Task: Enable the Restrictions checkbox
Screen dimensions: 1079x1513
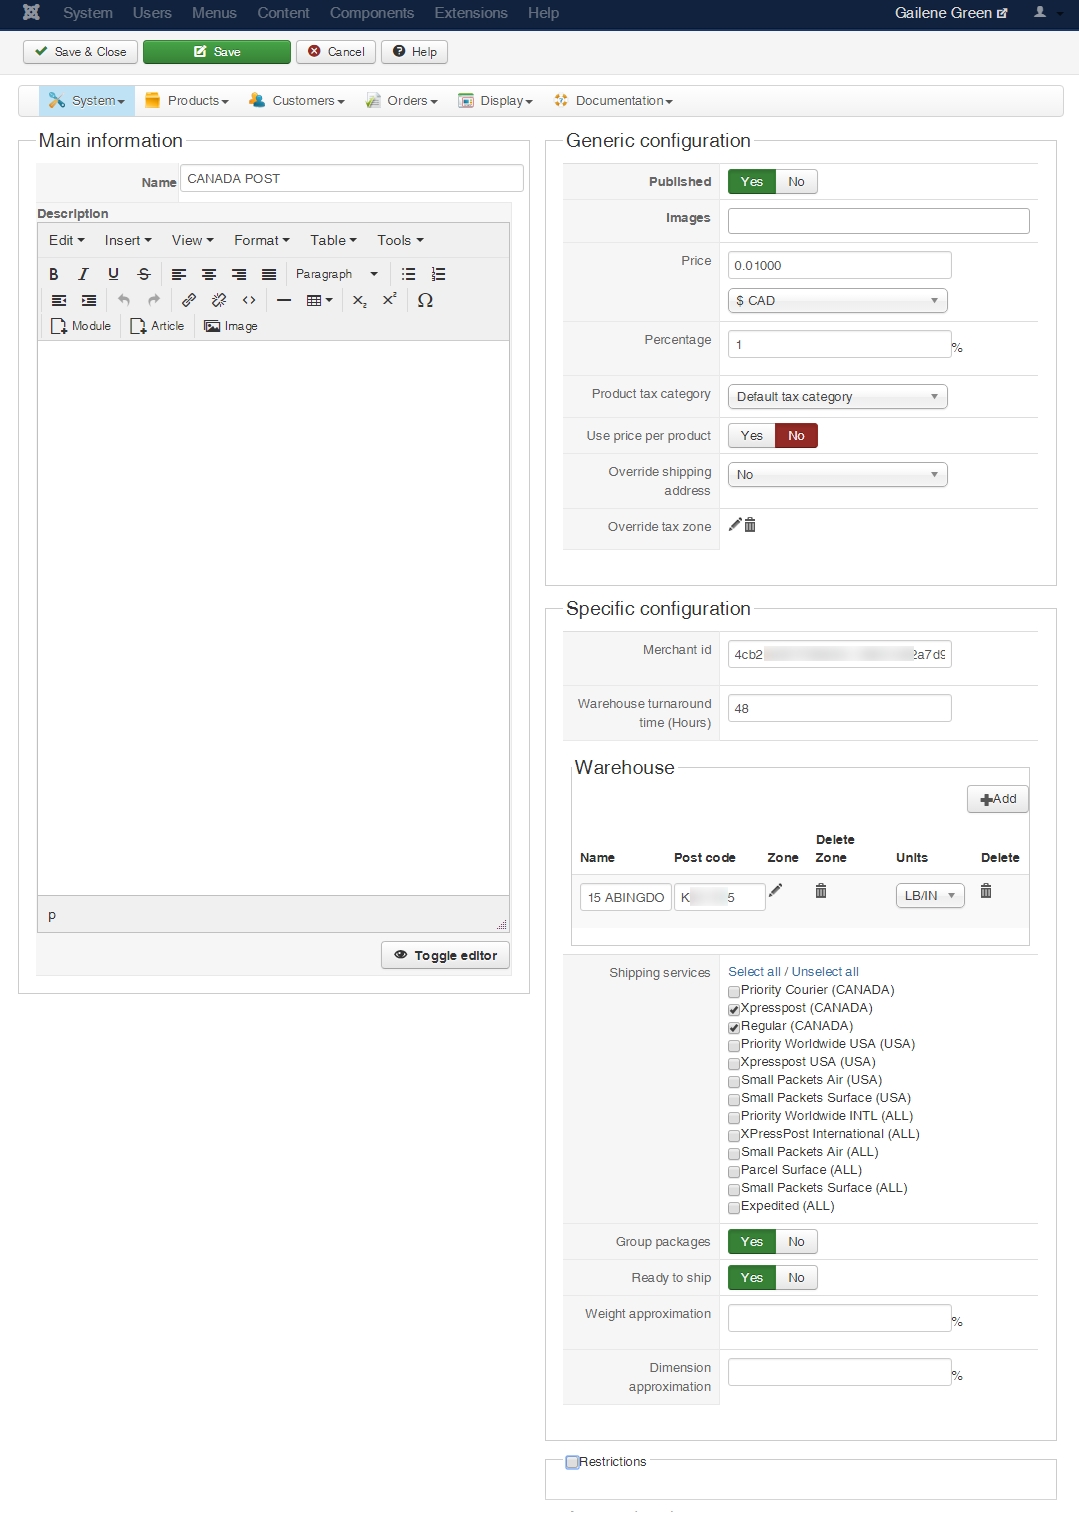Action: click(x=572, y=1462)
